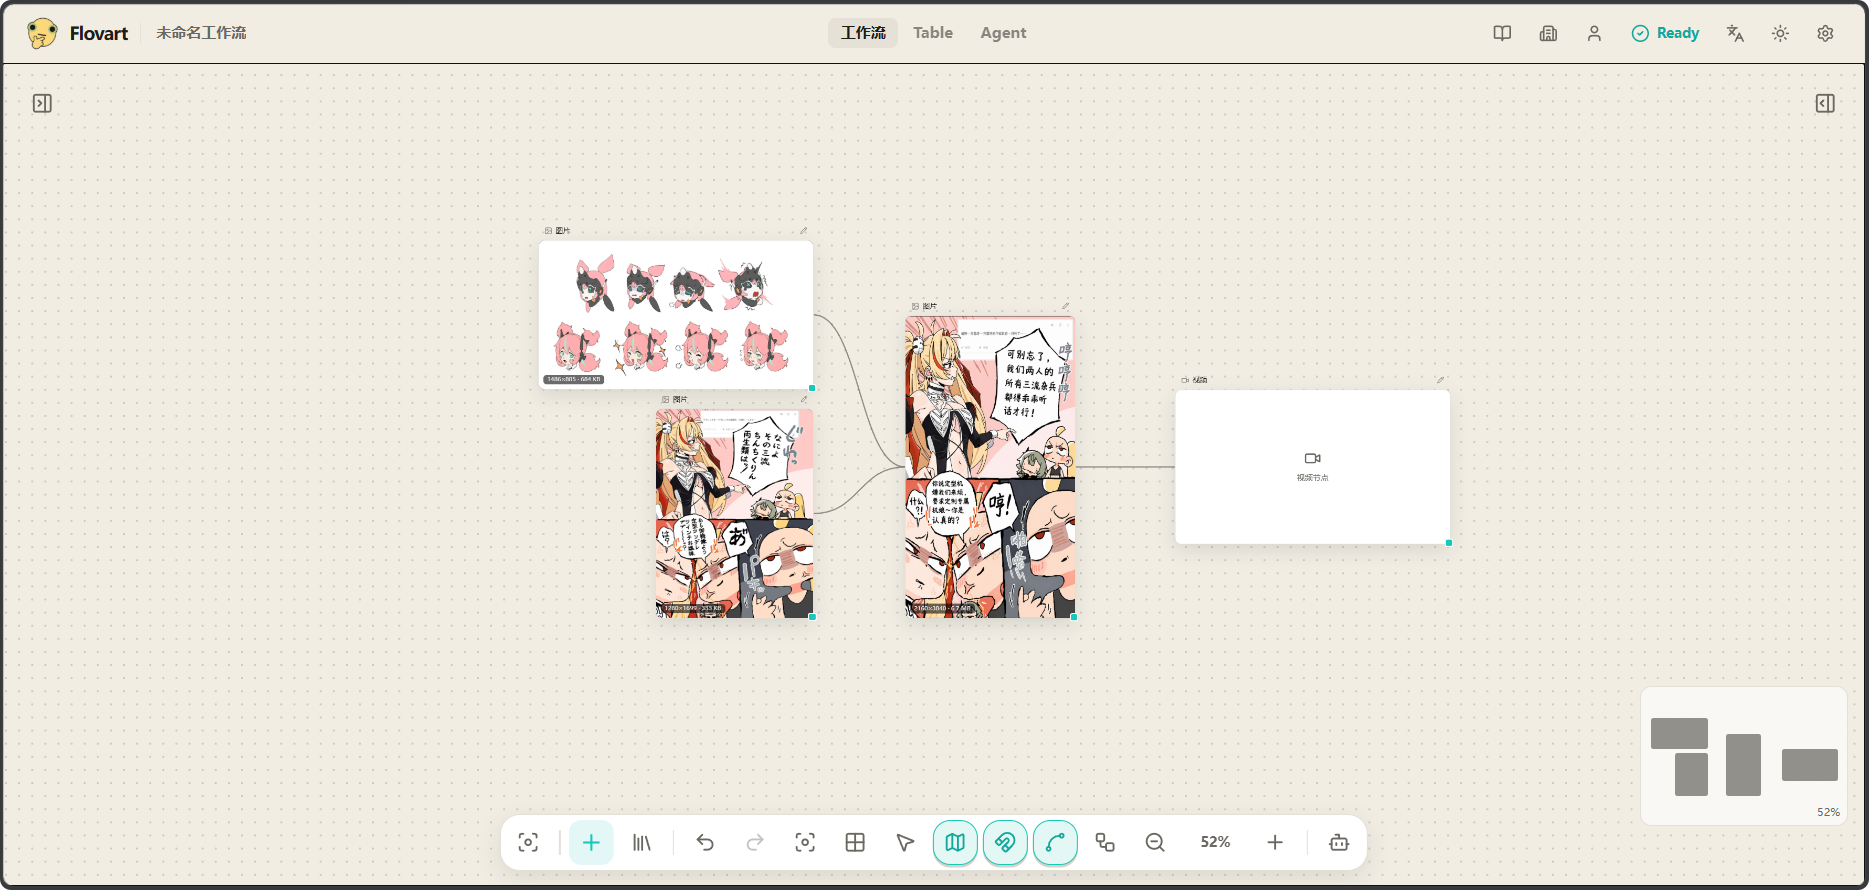Edit the Chinese comic image node pencil
This screenshot has width=1869, height=890.
tap(1065, 306)
